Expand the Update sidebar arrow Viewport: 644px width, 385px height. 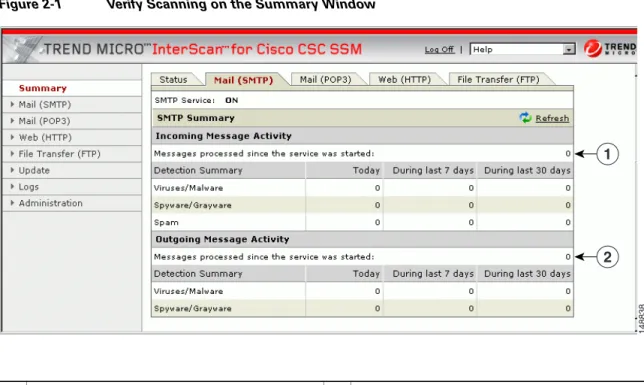point(12,170)
